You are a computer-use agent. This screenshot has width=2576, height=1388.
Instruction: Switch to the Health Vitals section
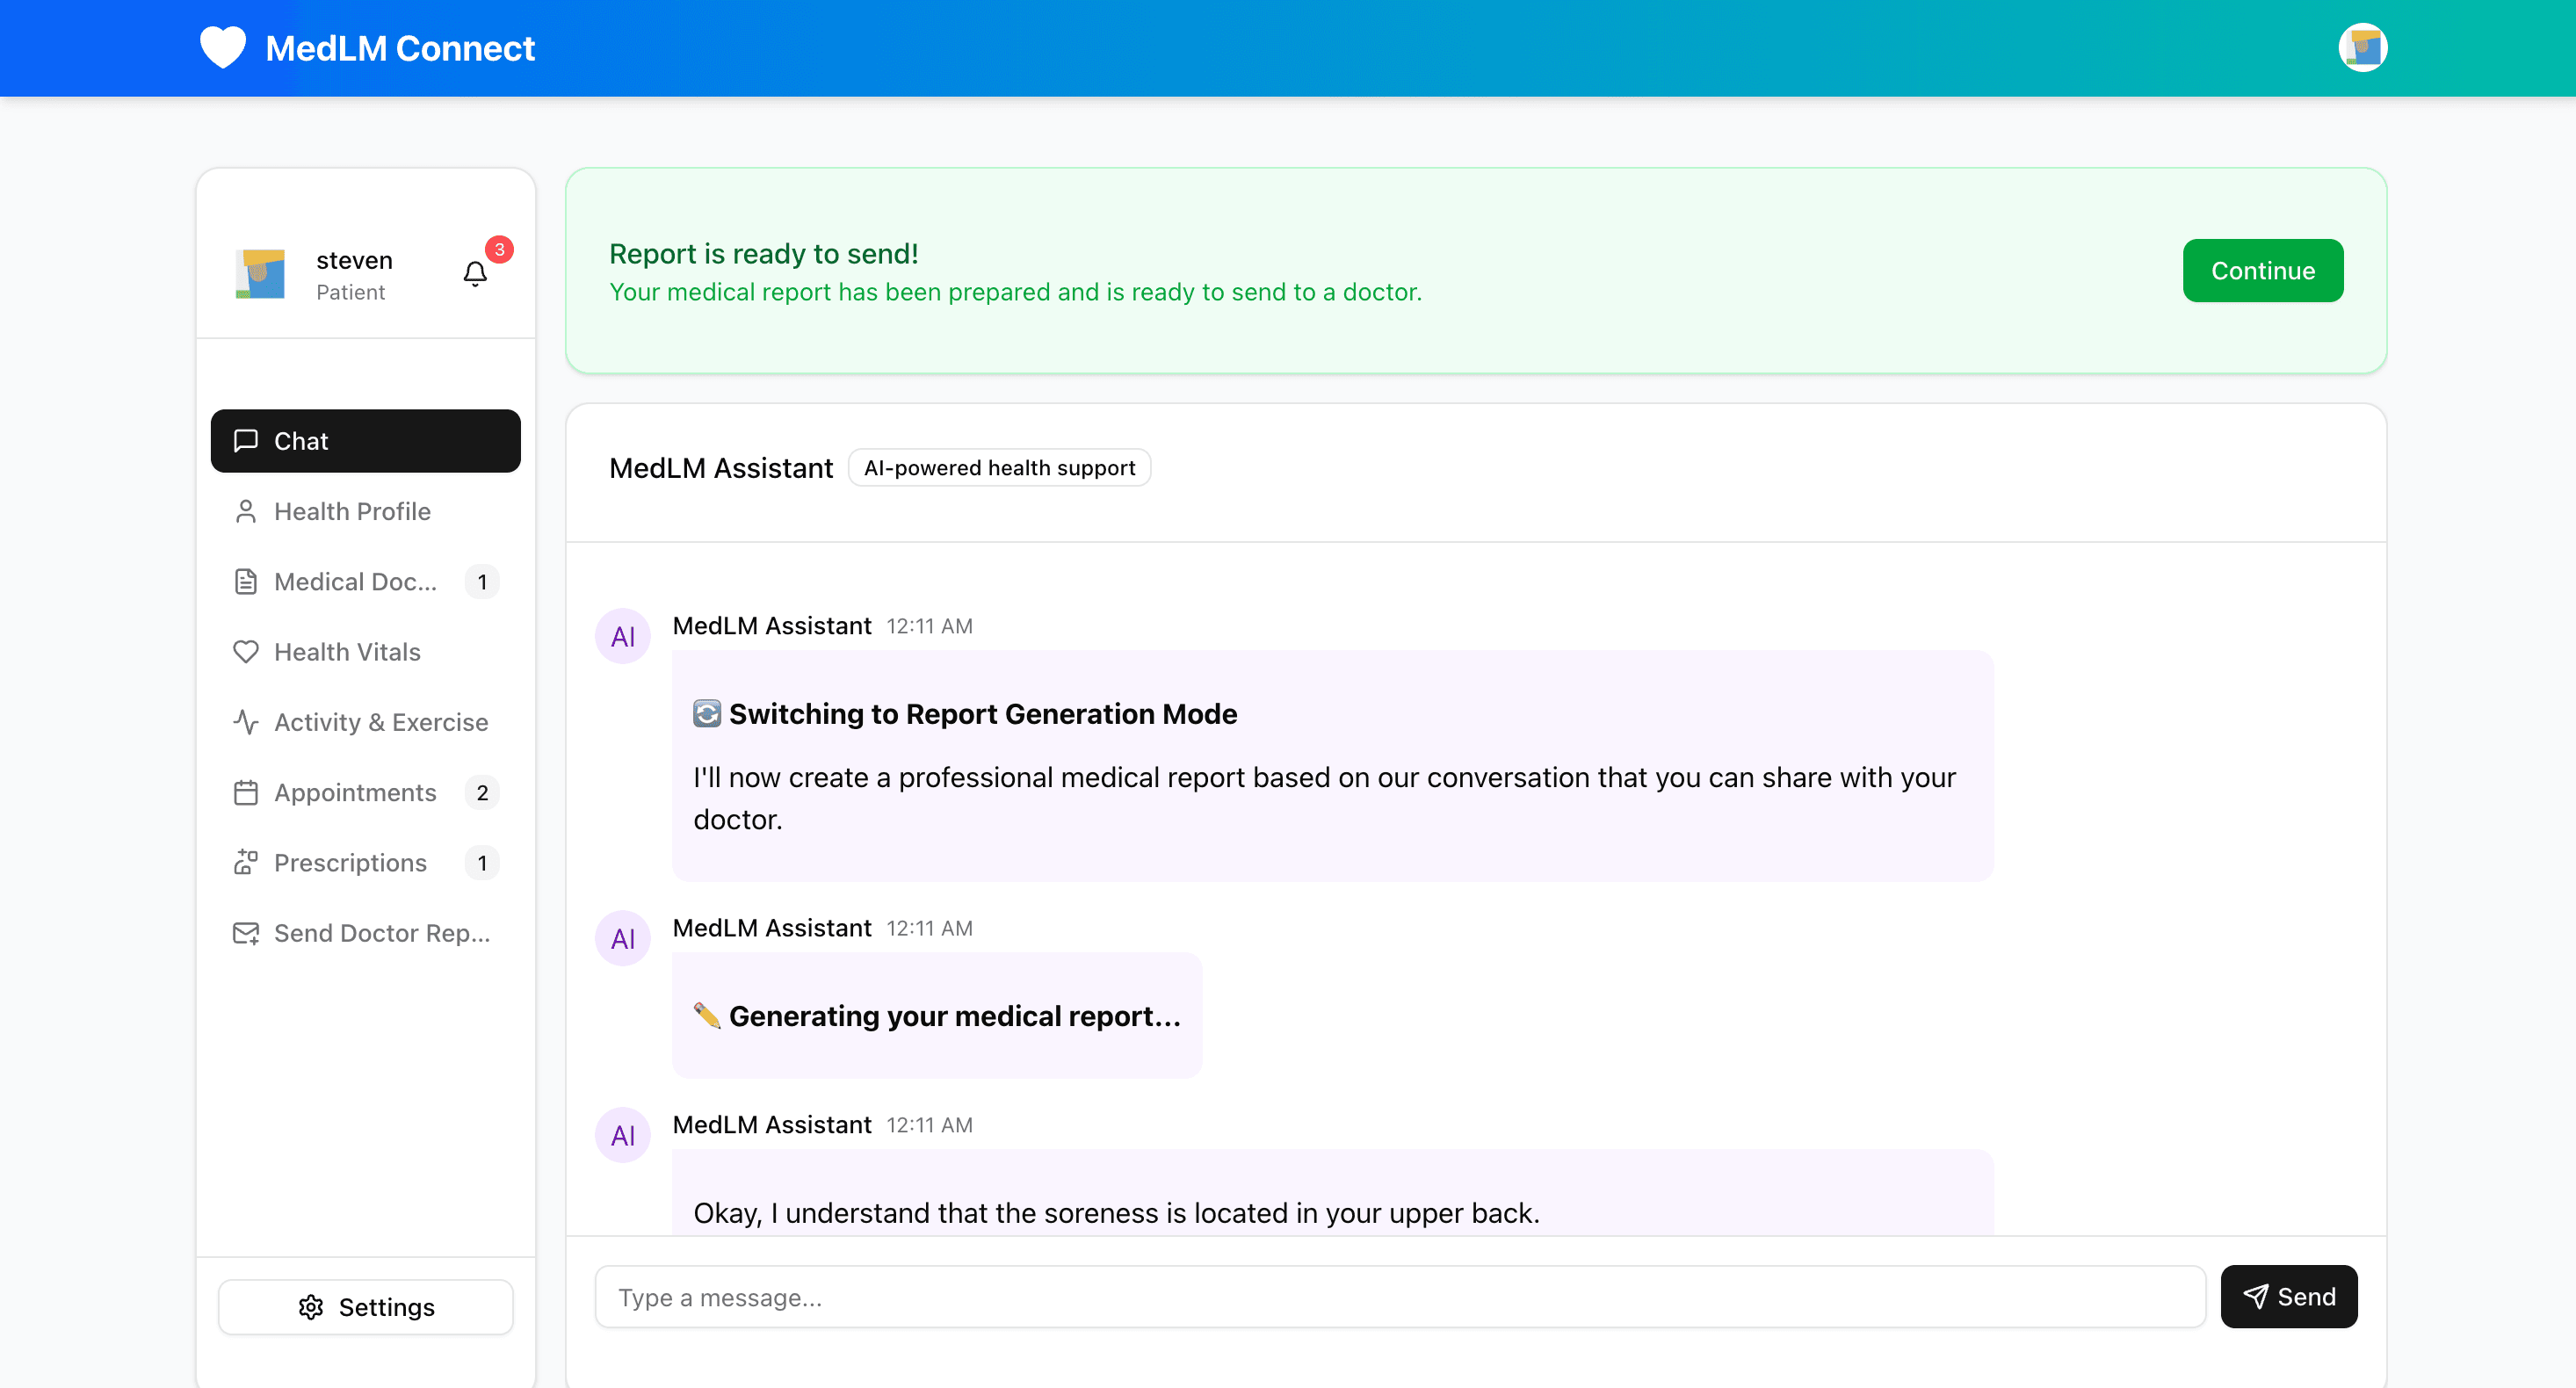tap(347, 651)
